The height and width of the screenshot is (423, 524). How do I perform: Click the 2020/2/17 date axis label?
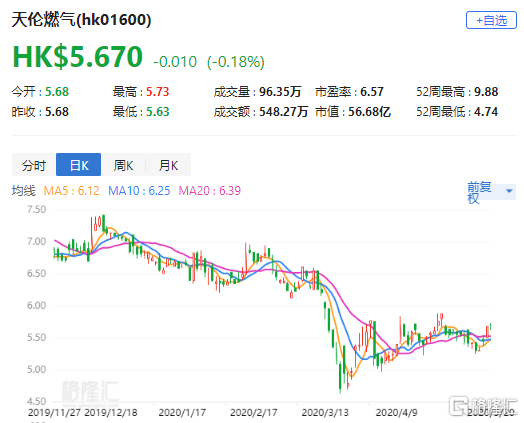pos(254,412)
